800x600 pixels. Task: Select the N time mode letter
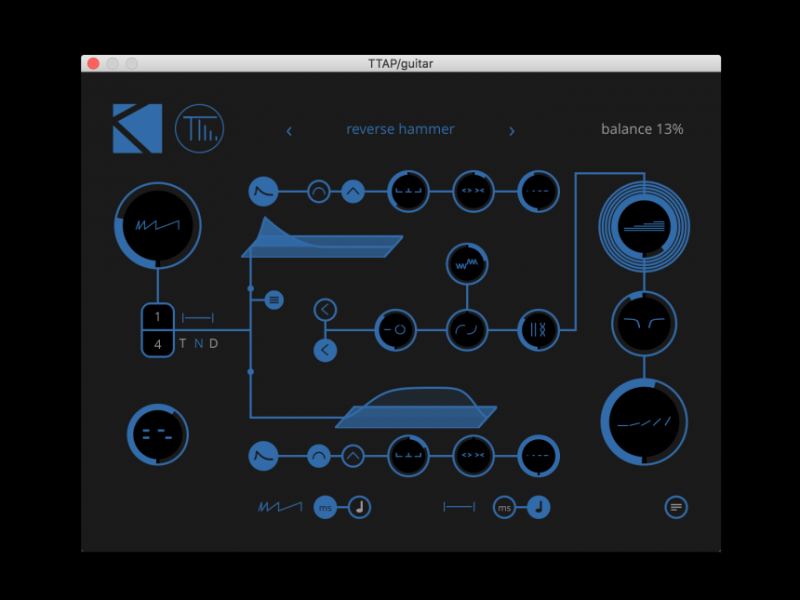198,343
